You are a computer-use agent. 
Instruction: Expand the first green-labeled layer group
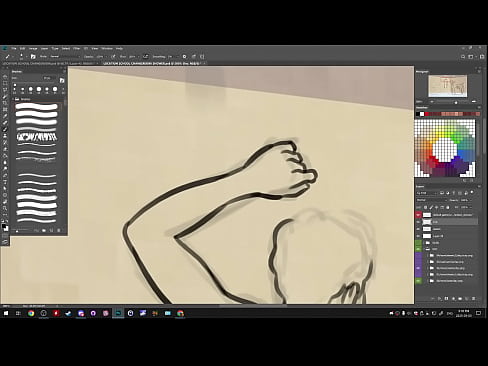[x=424, y=243]
